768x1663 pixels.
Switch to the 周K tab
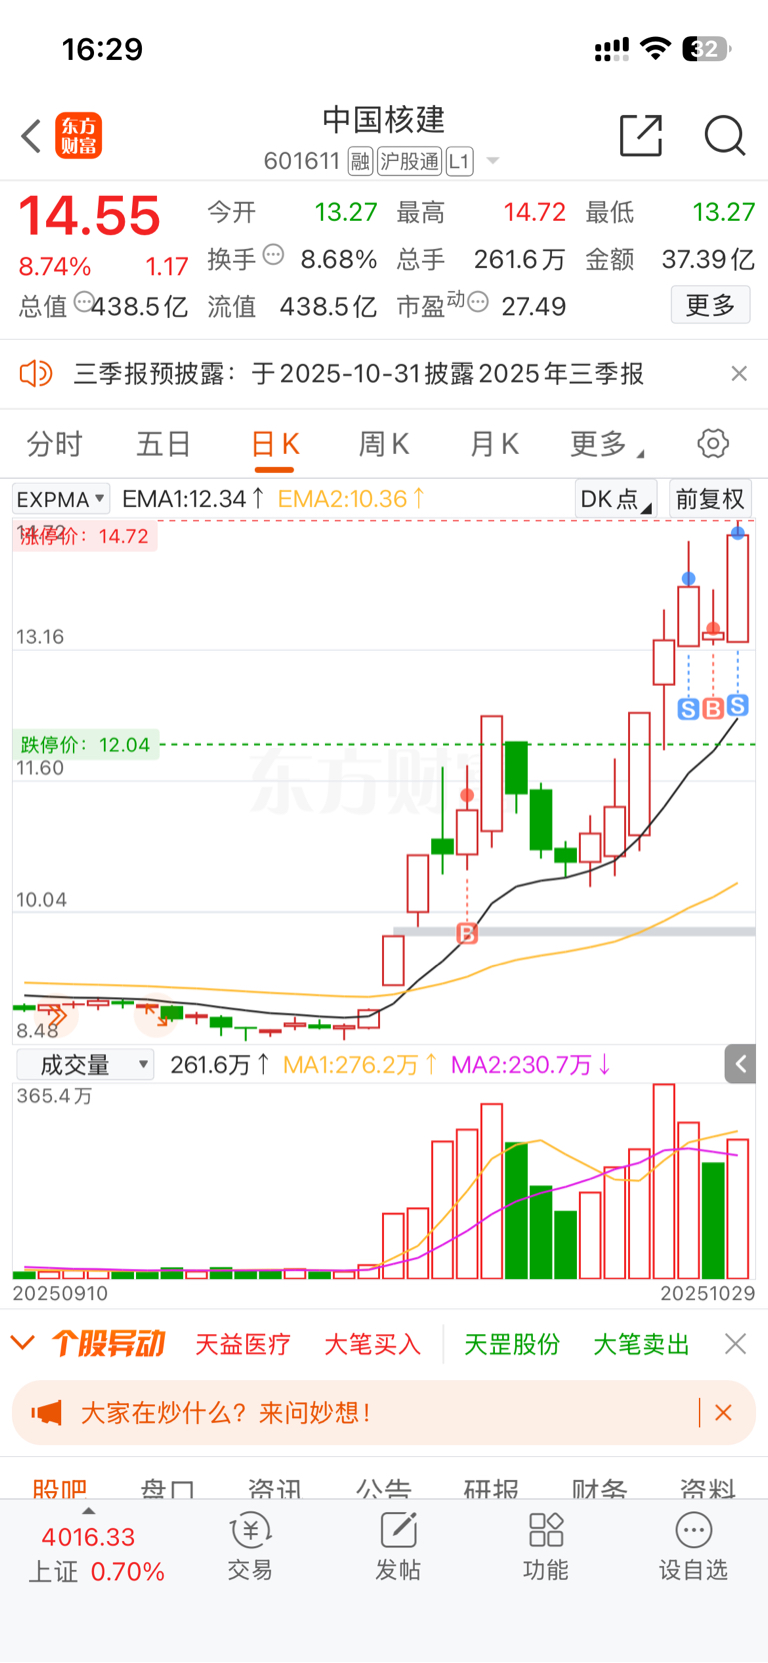pyautogui.click(x=383, y=444)
